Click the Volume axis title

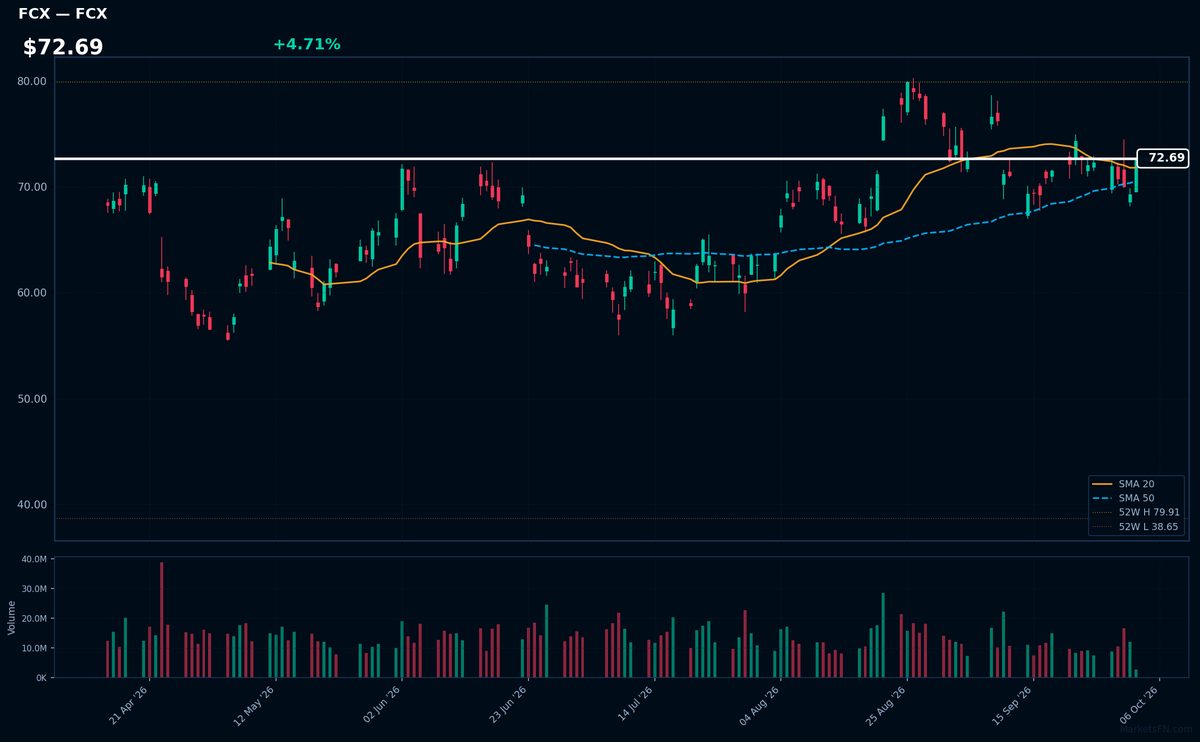point(11,617)
